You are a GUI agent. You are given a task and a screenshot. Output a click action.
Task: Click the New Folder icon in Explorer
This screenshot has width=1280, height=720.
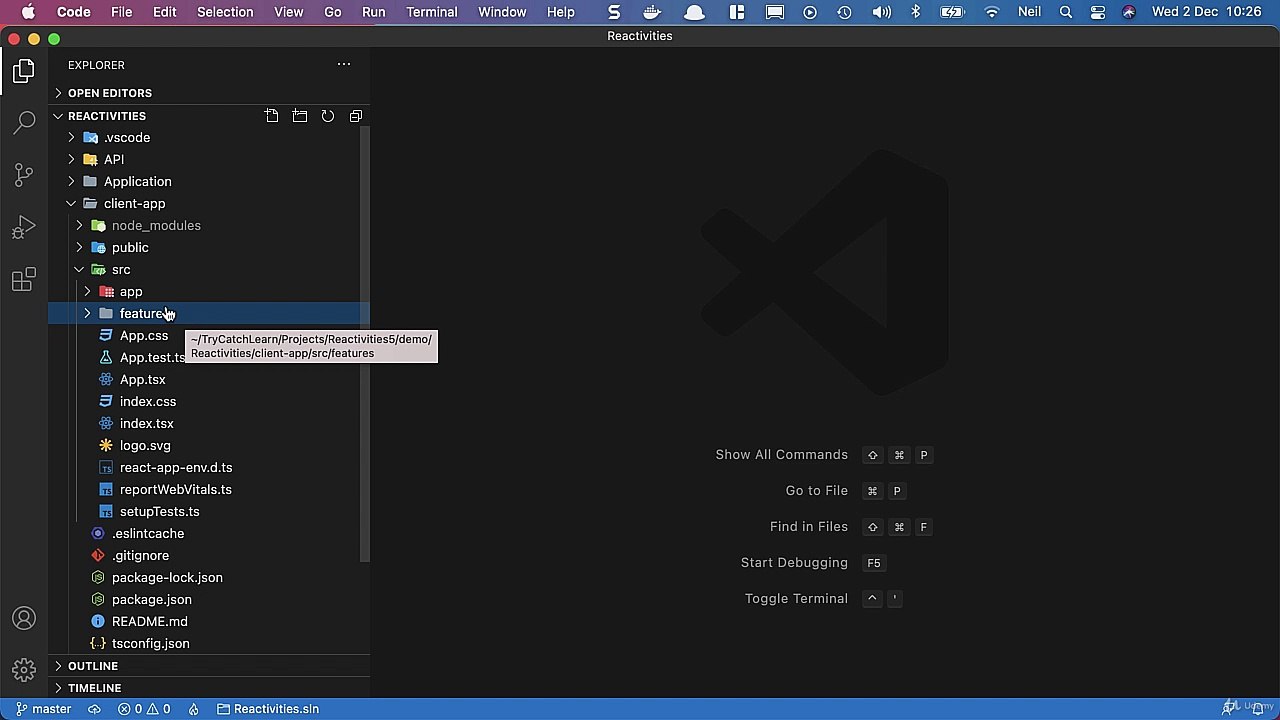pos(300,116)
